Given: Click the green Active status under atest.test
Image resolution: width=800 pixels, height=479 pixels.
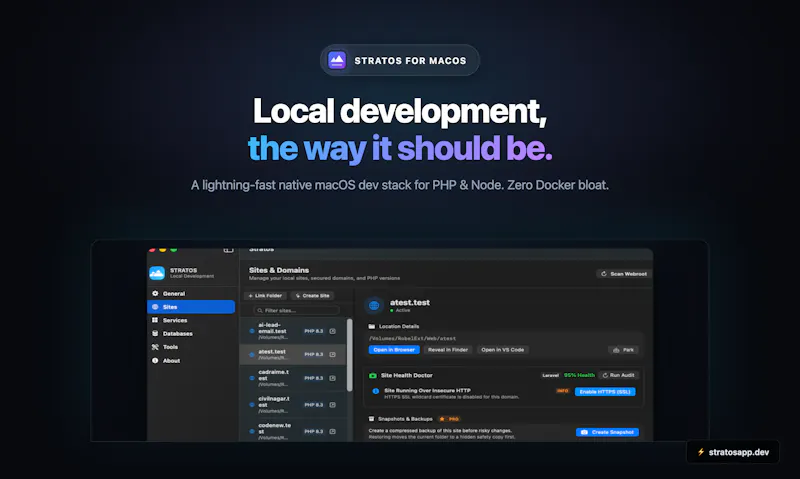Looking at the screenshot, I should (400, 310).
